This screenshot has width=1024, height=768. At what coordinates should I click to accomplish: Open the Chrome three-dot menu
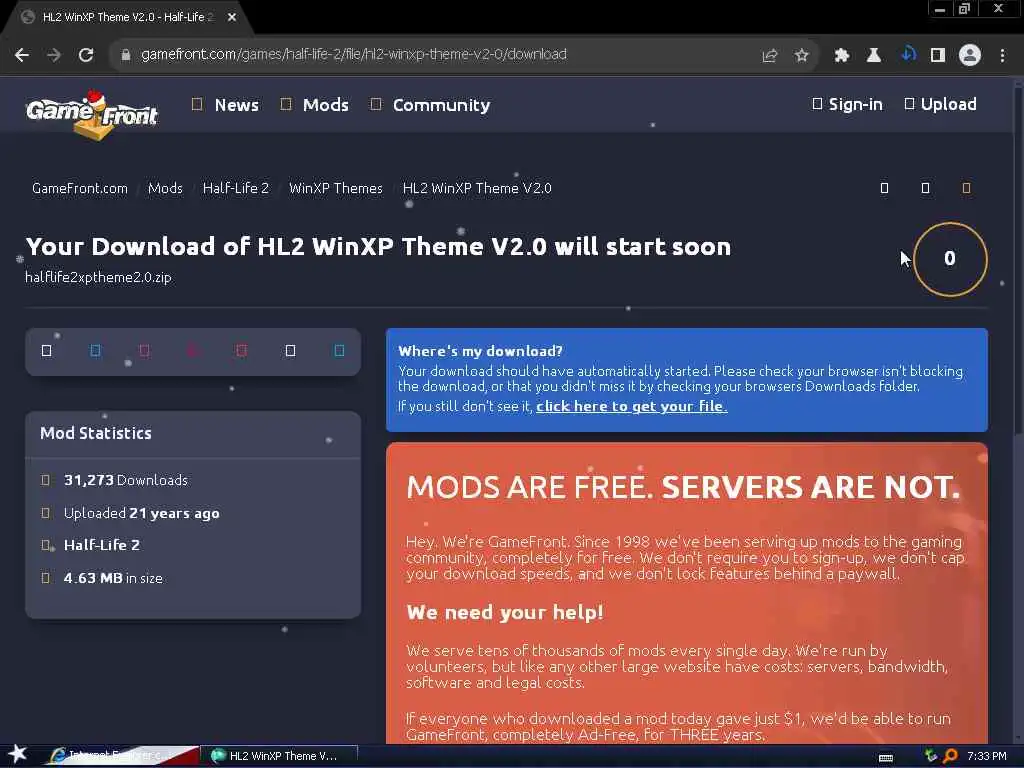pyautogui.click(x=1002, y=56)
